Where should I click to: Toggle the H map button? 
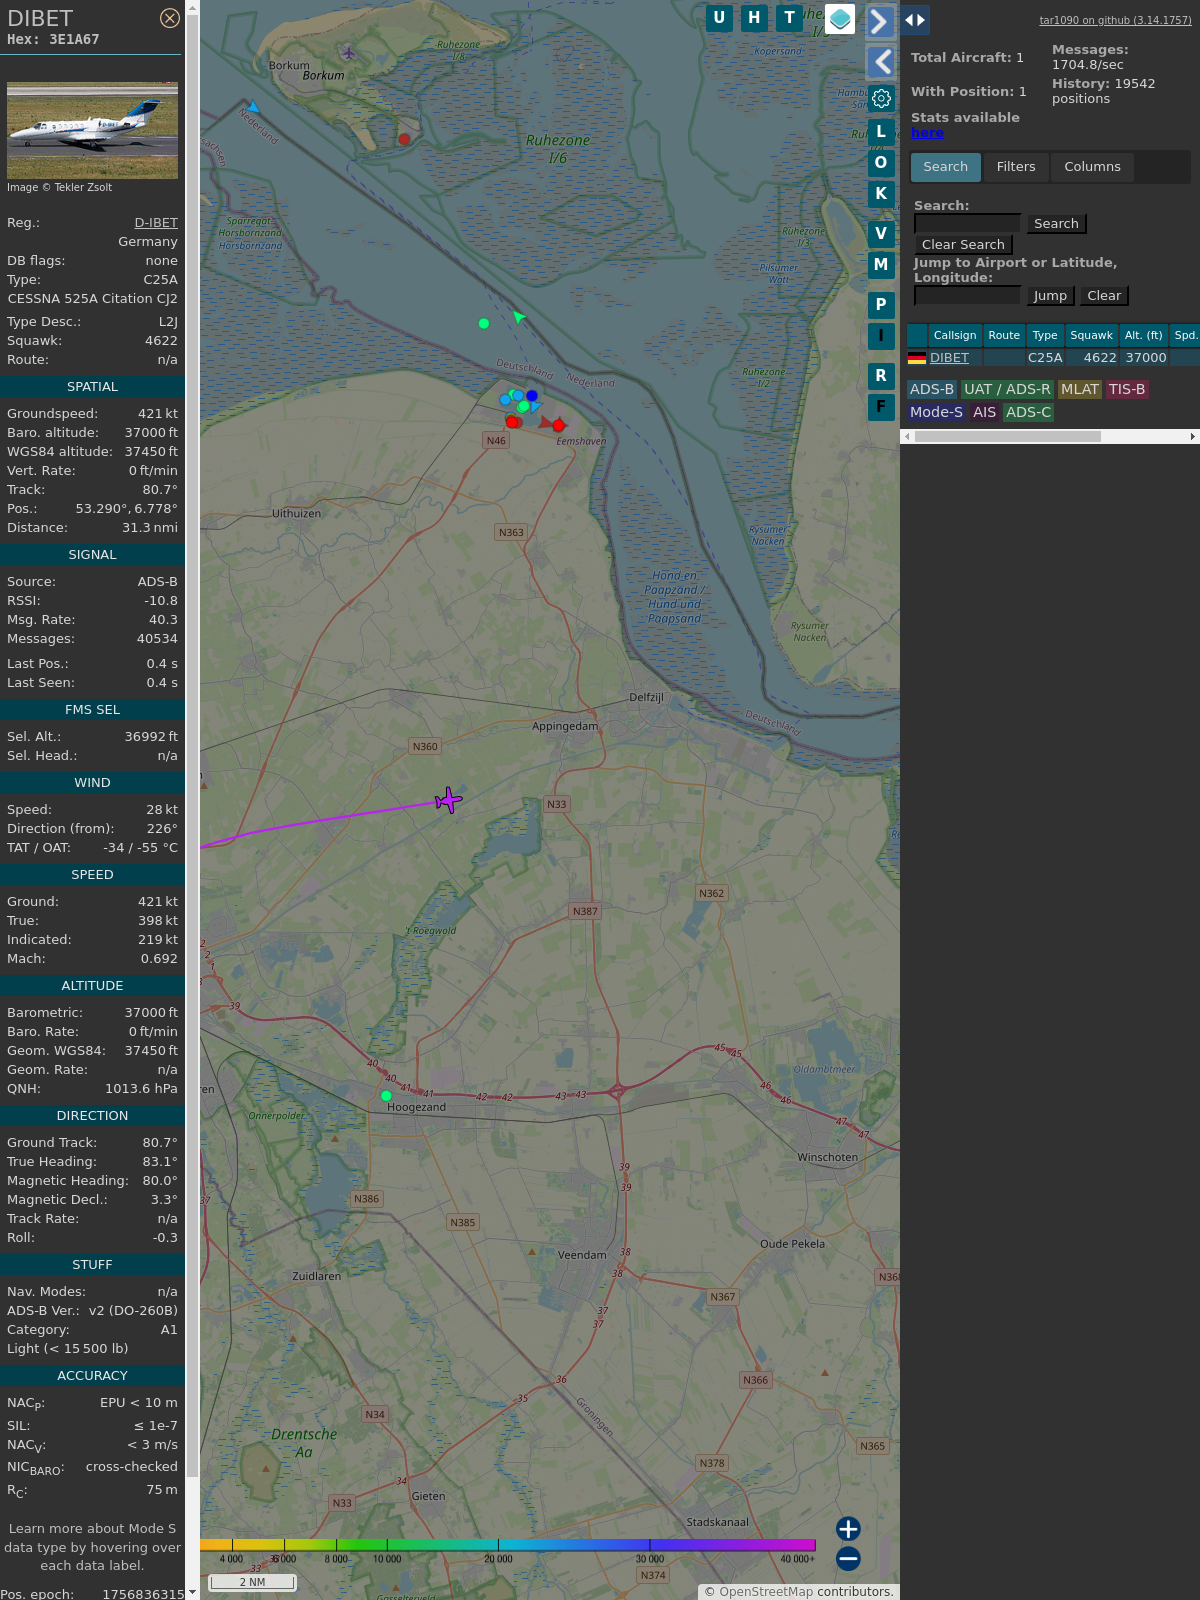[754, 18]
